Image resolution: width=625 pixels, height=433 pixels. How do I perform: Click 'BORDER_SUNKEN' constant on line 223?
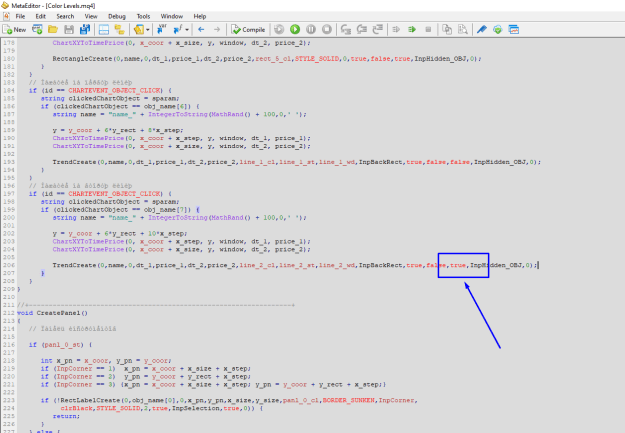coord(348,400)
